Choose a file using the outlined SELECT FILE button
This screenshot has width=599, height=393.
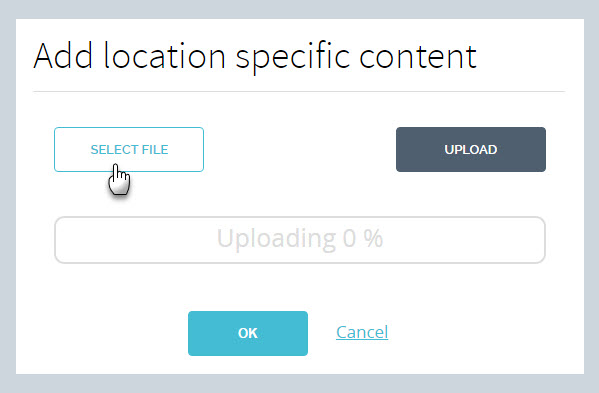129,149
